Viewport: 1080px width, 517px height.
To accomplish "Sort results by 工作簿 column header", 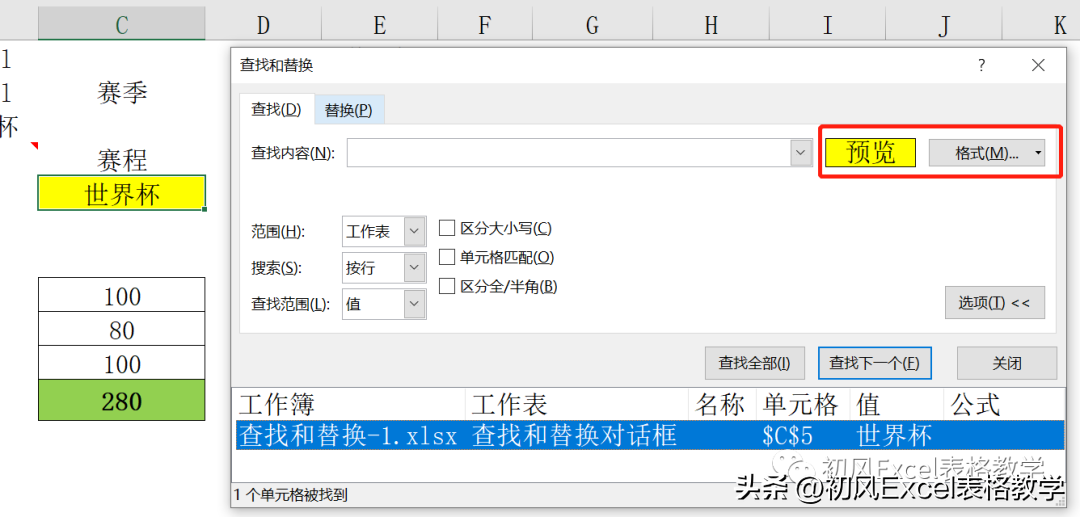I will pyautogui.click(x=349, y=405).
